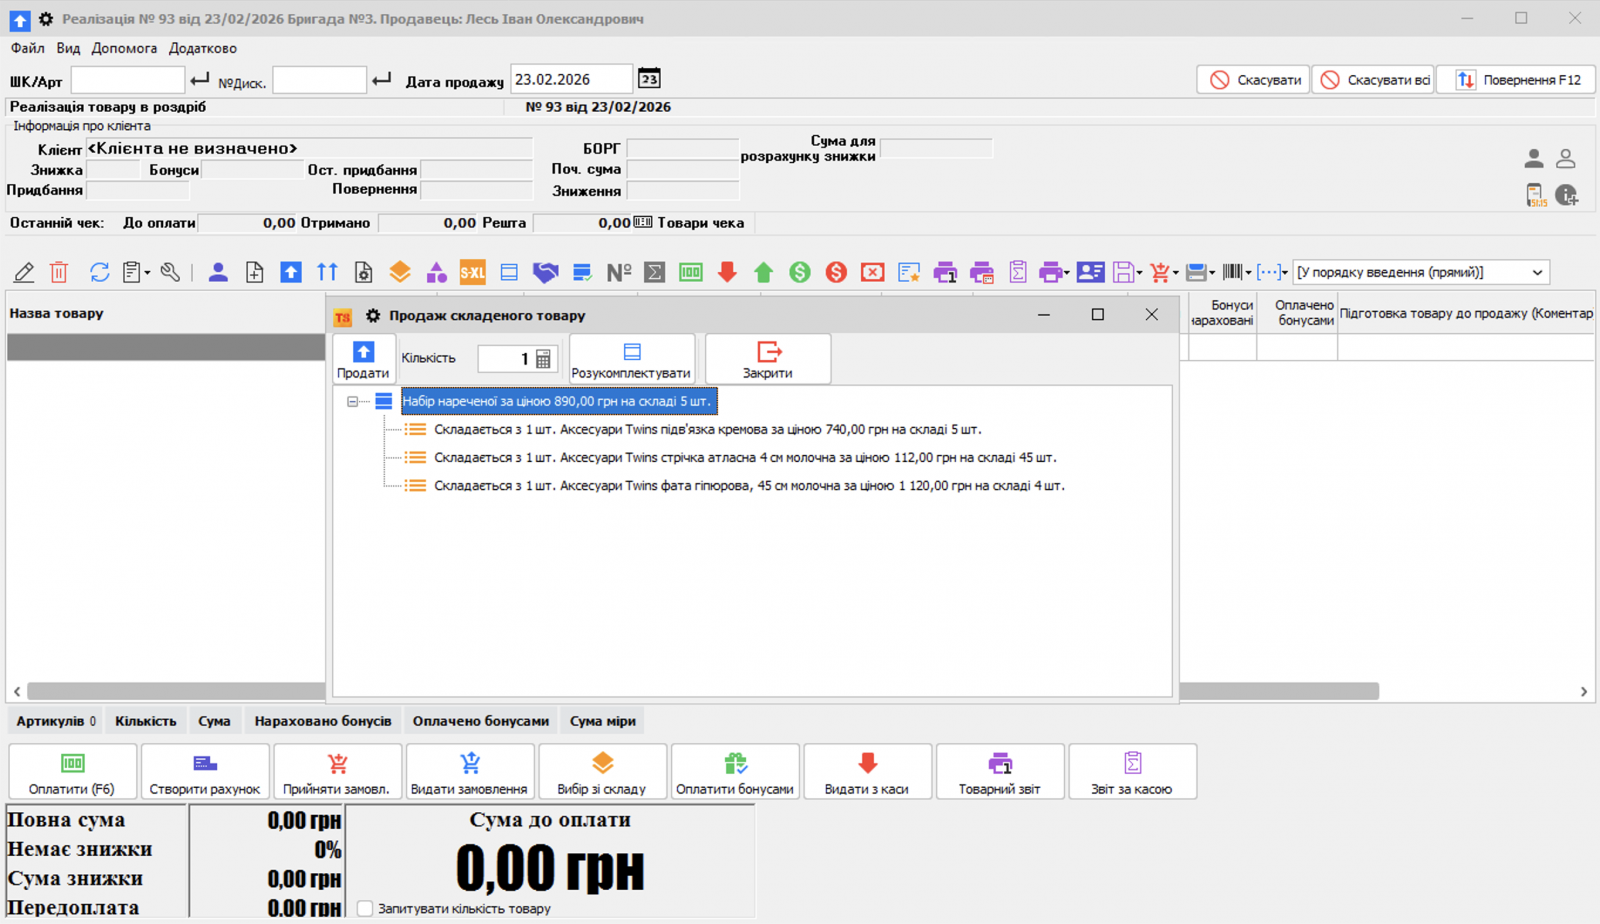The image size is (1600, 924).
Task: Open the calendar picker next to sale date
Action: point(649,79)
